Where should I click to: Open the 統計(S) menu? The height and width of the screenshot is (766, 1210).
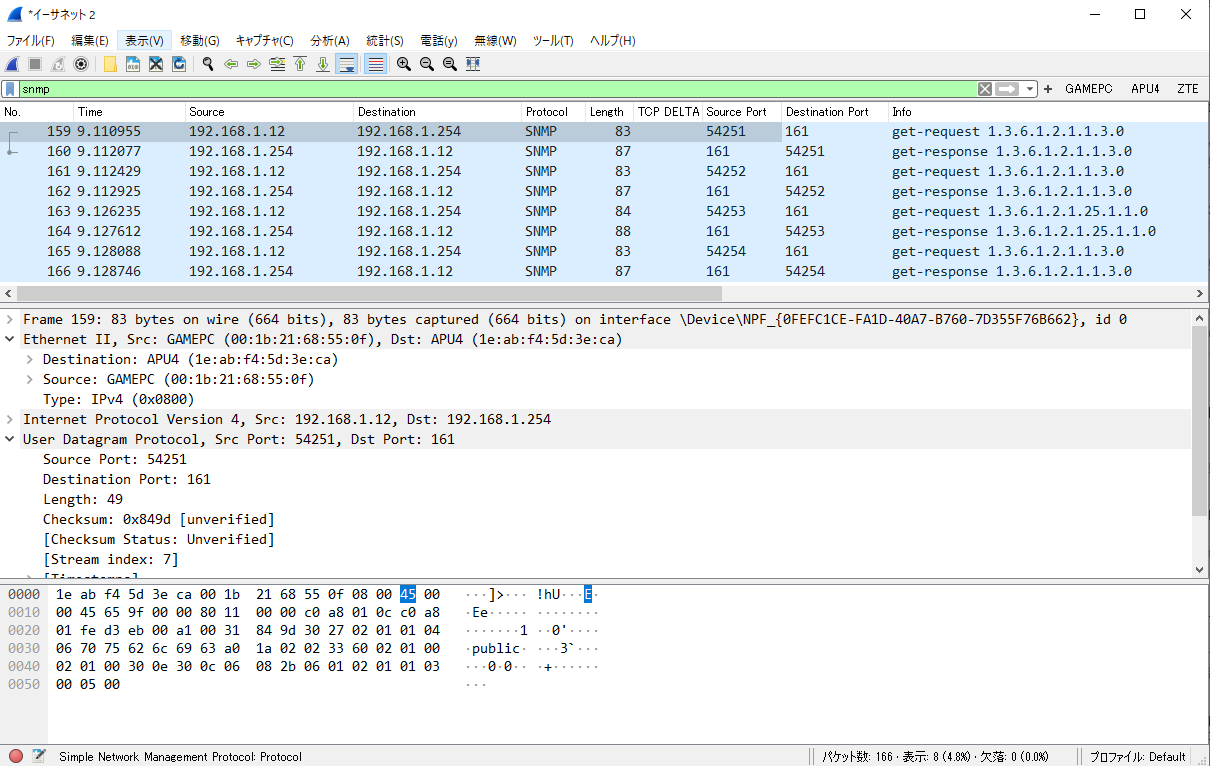385,41
